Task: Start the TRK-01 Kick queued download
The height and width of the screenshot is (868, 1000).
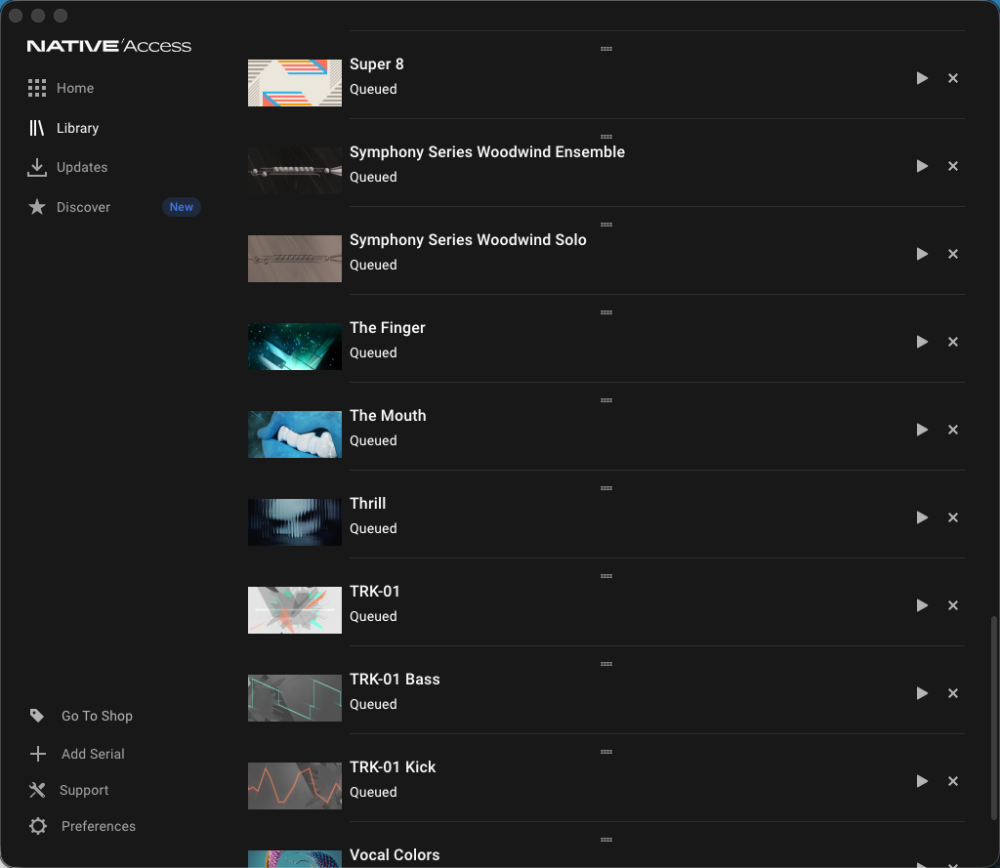Action: (922, 781)
